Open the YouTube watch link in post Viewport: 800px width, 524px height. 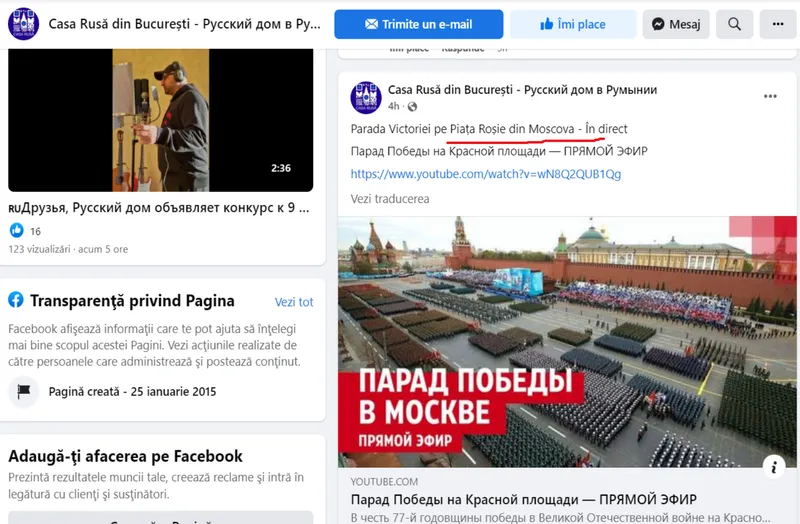486,174
